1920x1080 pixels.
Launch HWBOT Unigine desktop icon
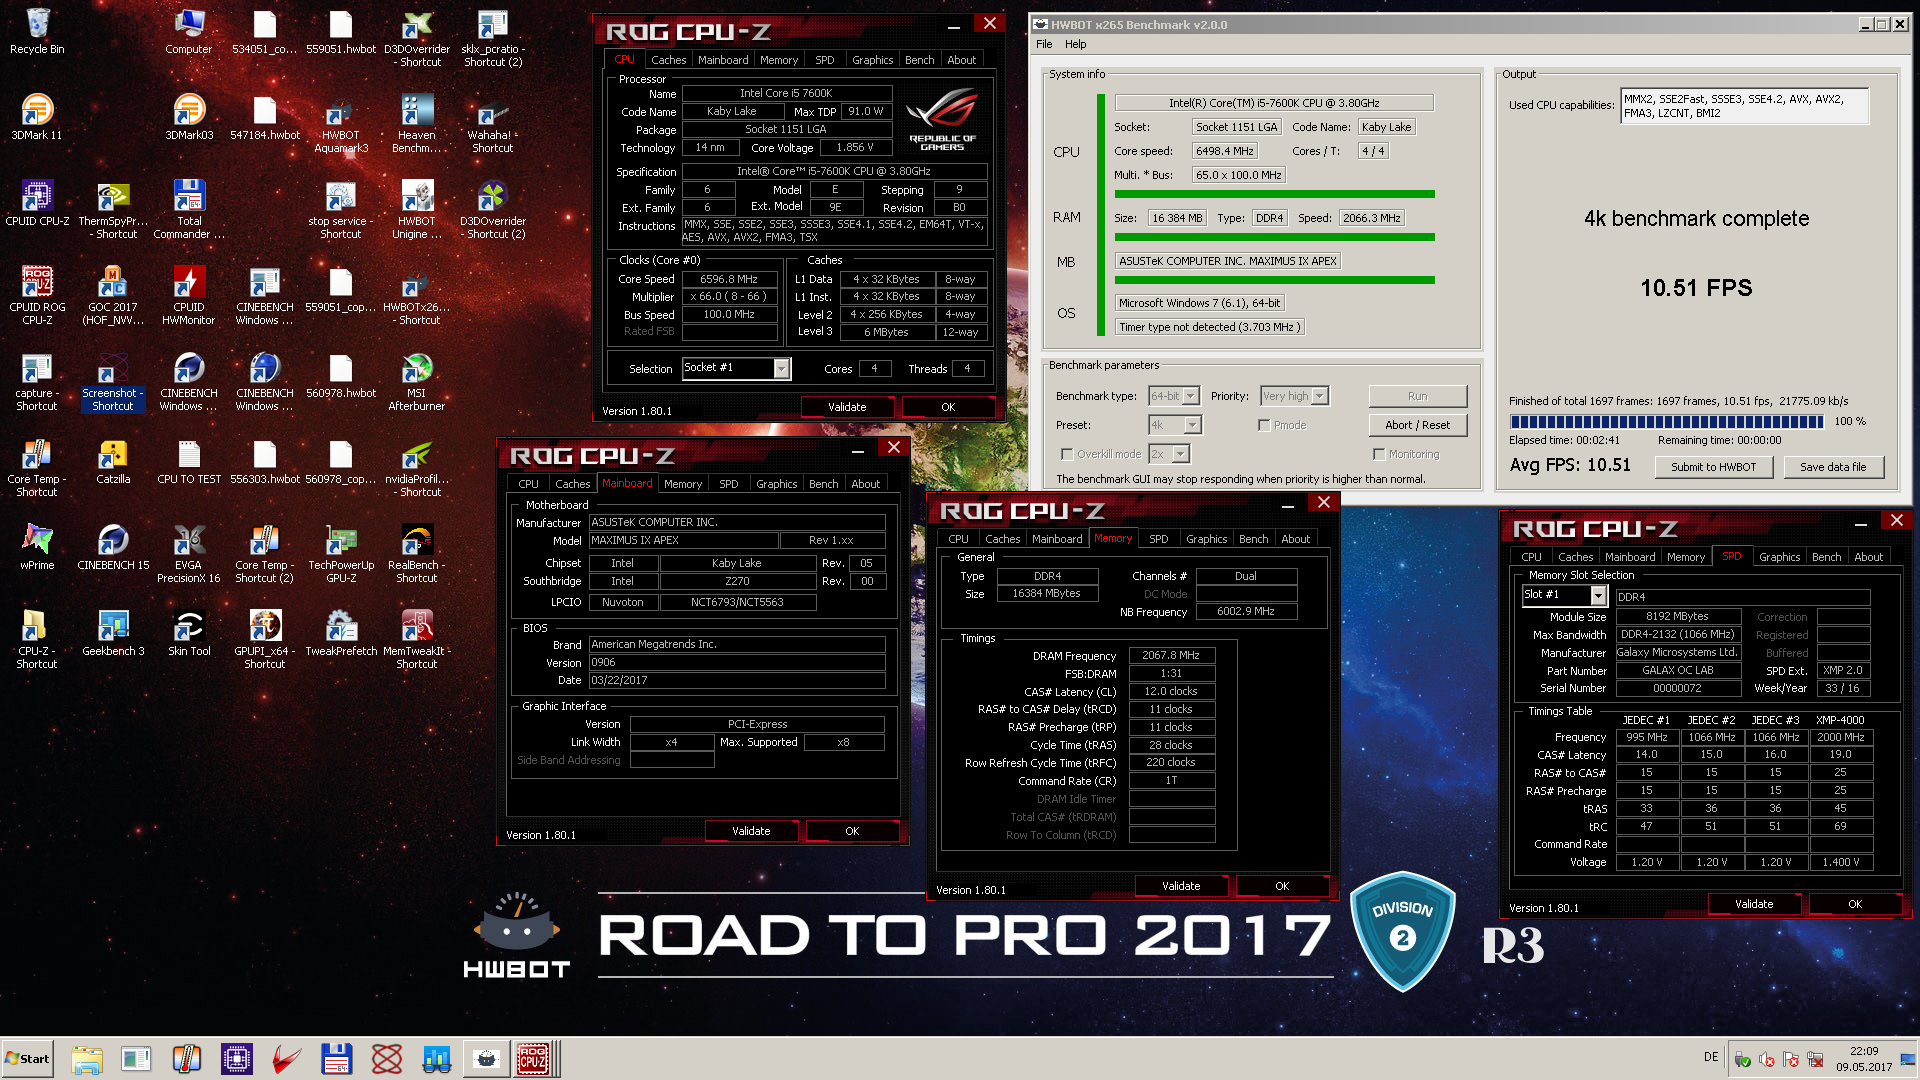tap(417, 210)
